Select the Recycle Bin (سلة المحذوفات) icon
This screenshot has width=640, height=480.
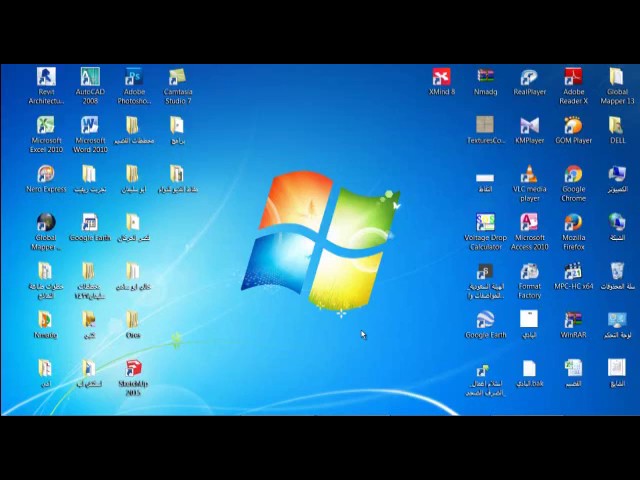[617, 276]
